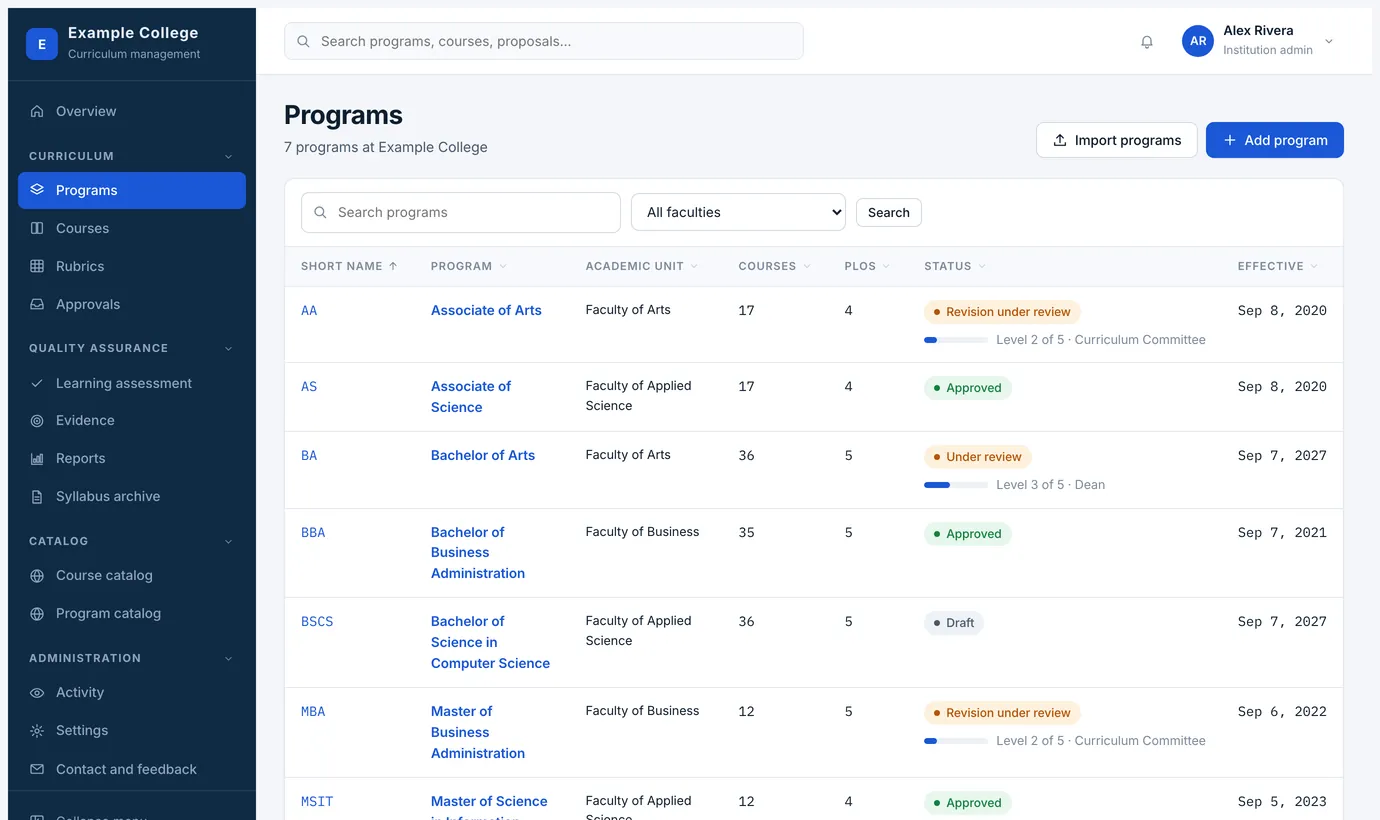This screenshot has height=820, width=1380.
Task: Click the Import programs button
Action: [x=1117, y=140]
